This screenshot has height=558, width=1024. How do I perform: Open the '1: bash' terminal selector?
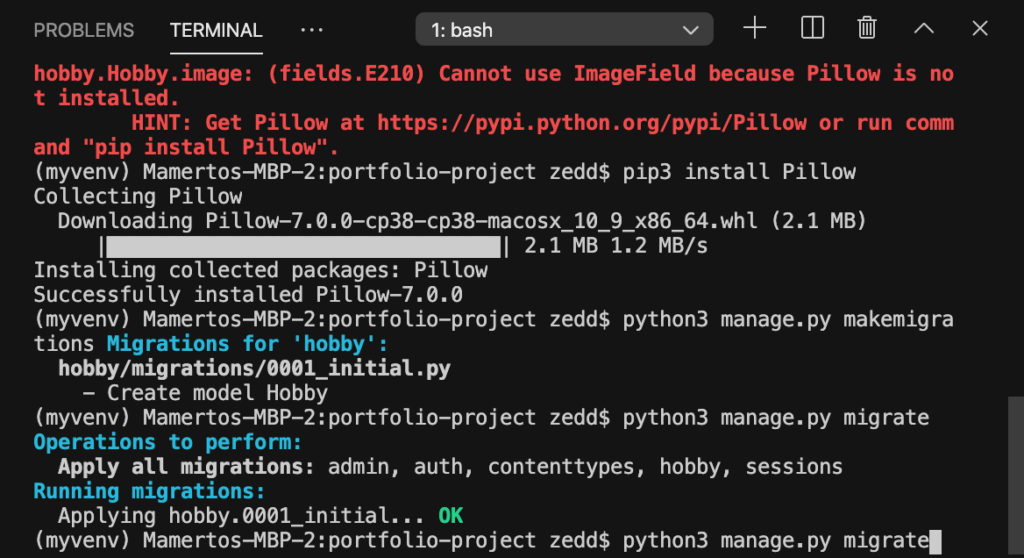coord(564,29)
